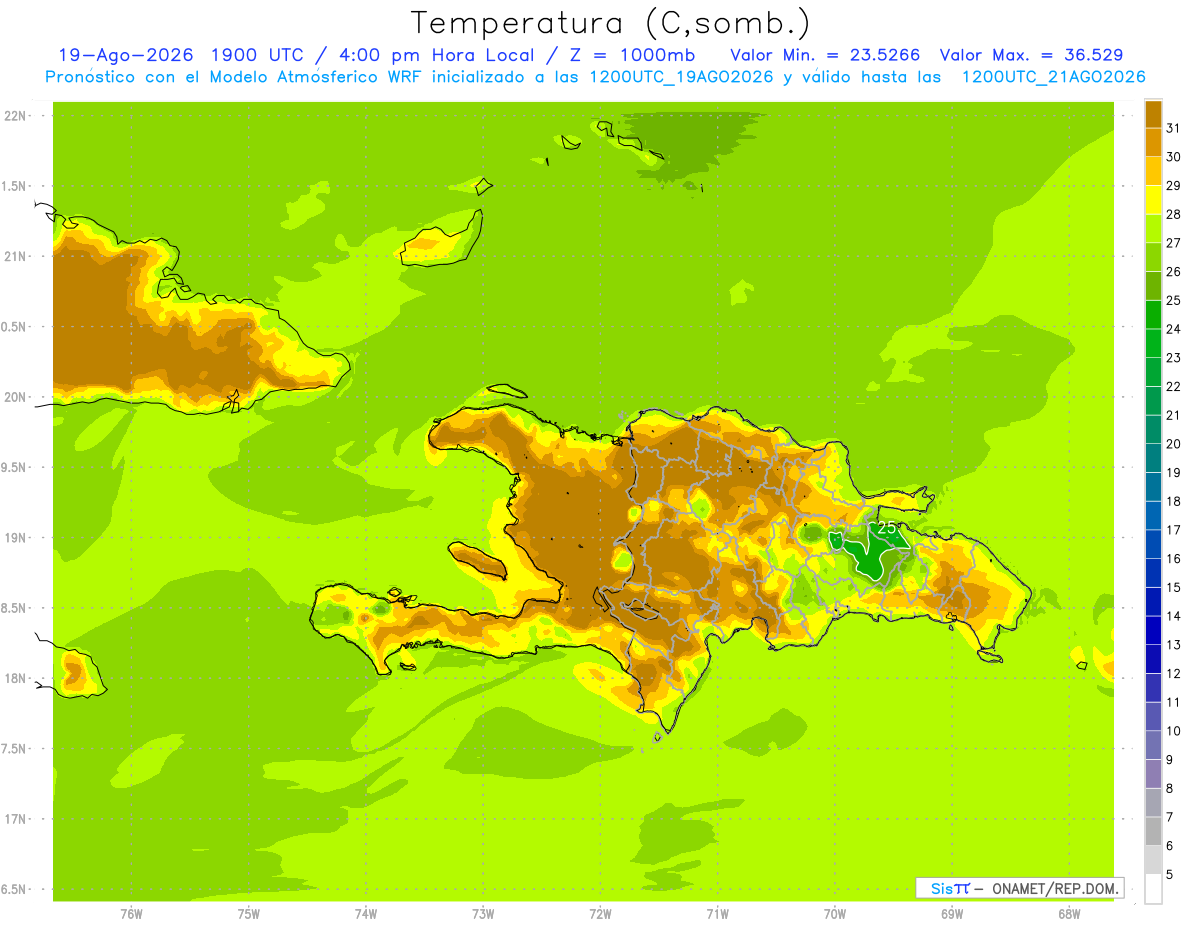Click the 'Temperatura (C,somb.)' map title

pos(610,24)
